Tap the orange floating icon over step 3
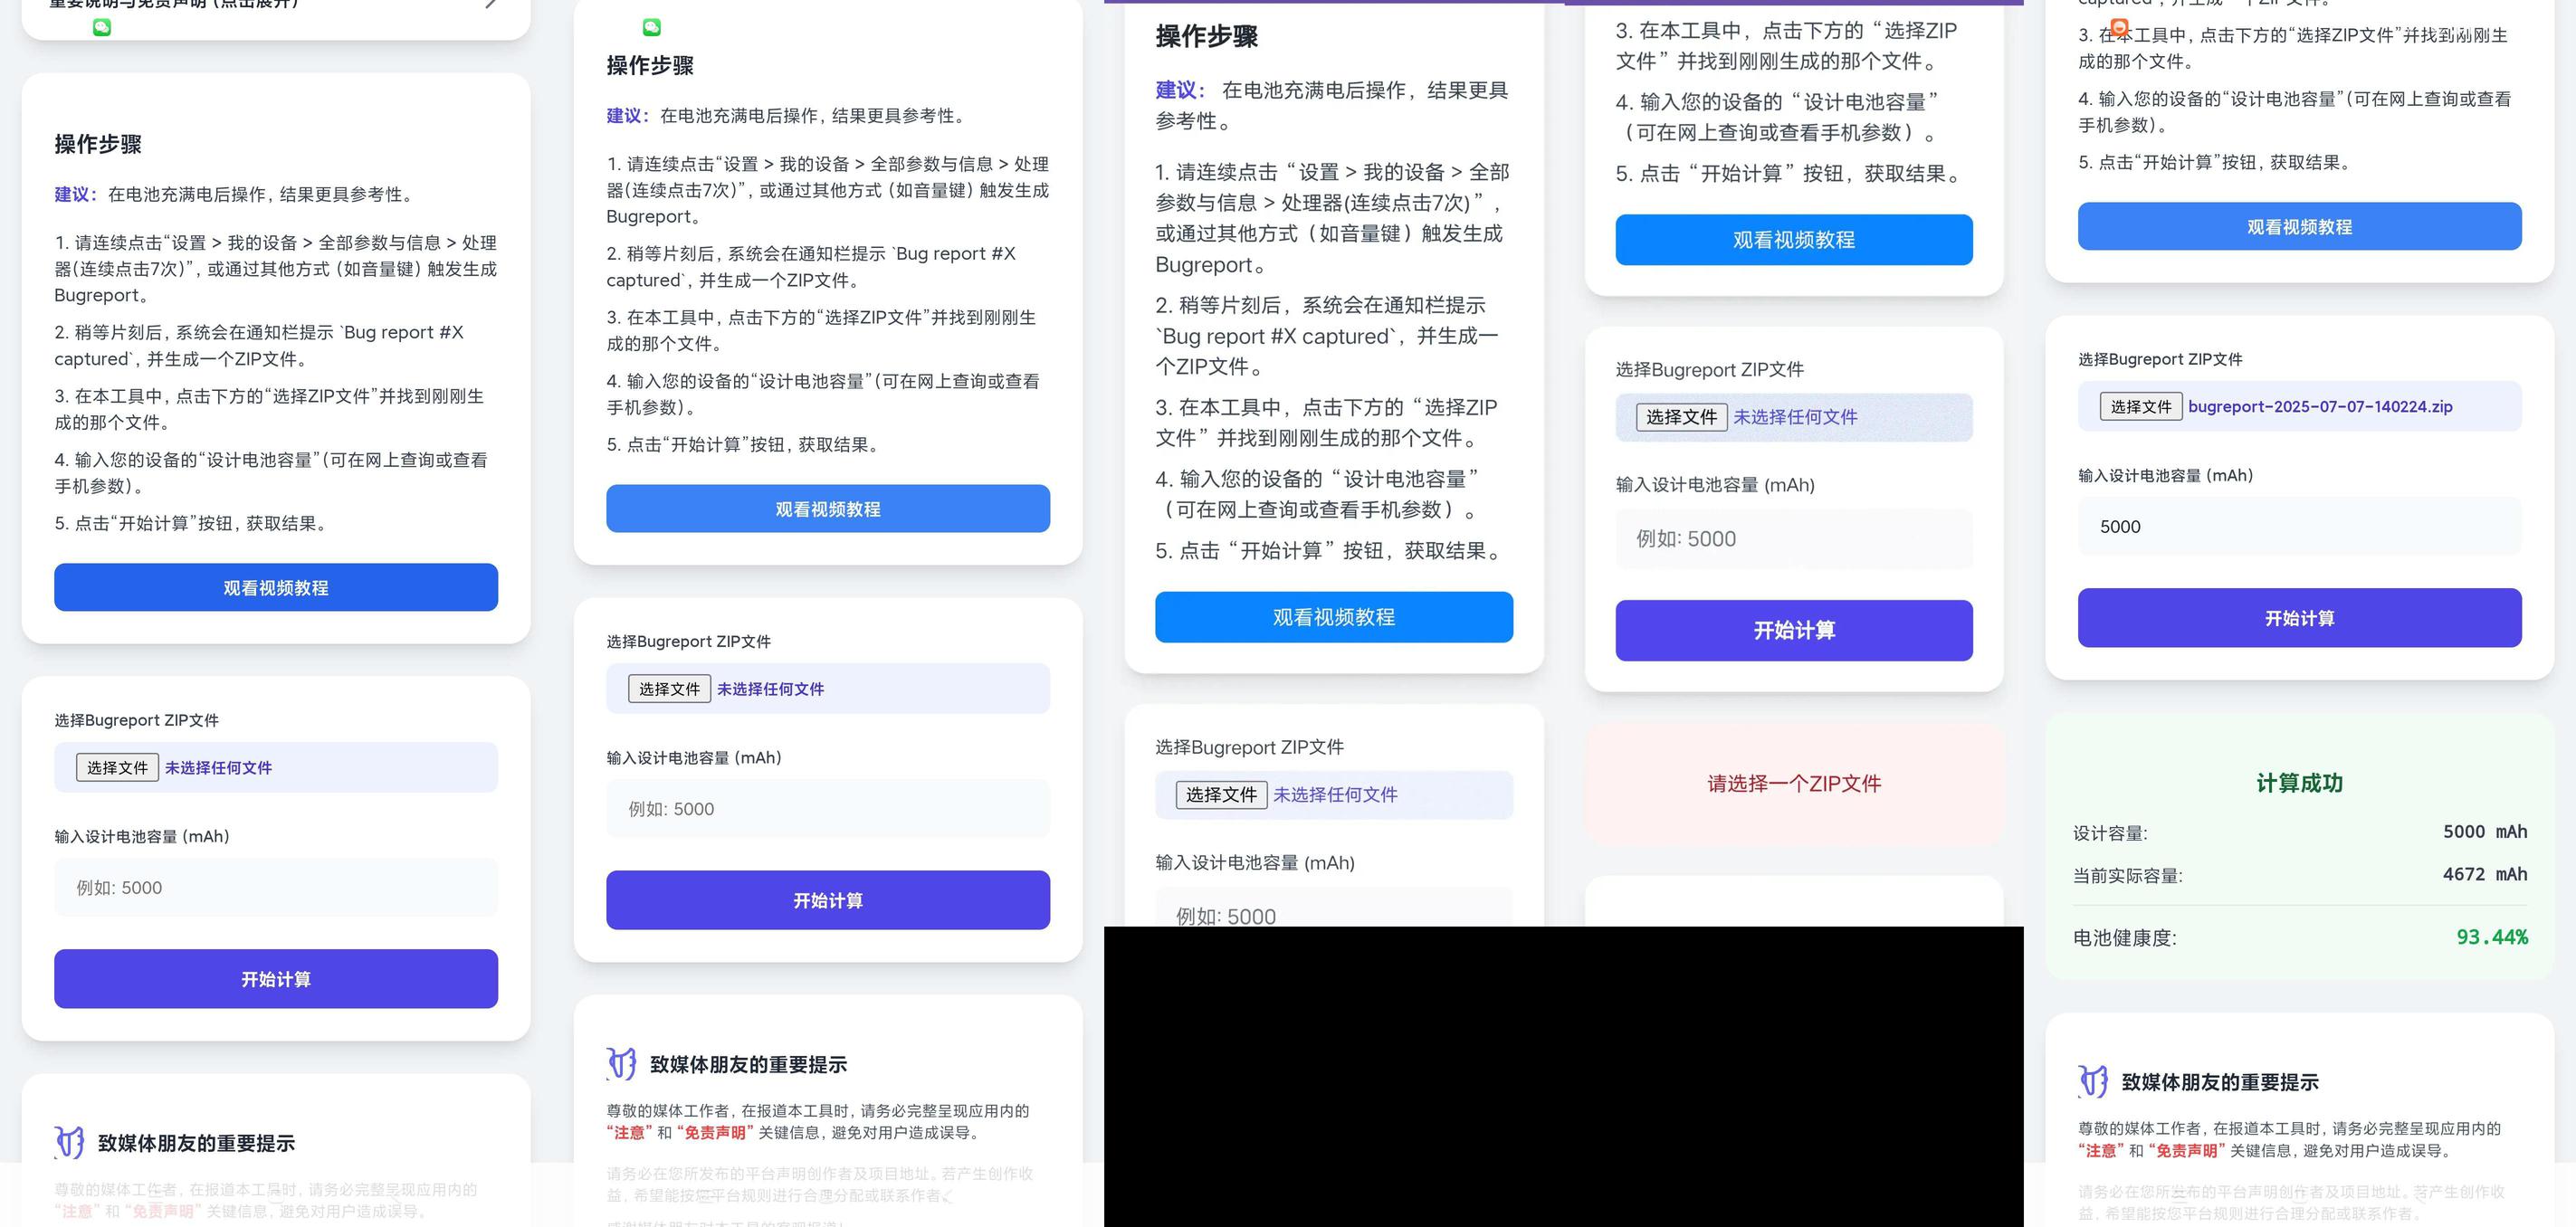Image resolution: width=2576 pixels, height=1227 pixels. click(x=2119, y=27)
